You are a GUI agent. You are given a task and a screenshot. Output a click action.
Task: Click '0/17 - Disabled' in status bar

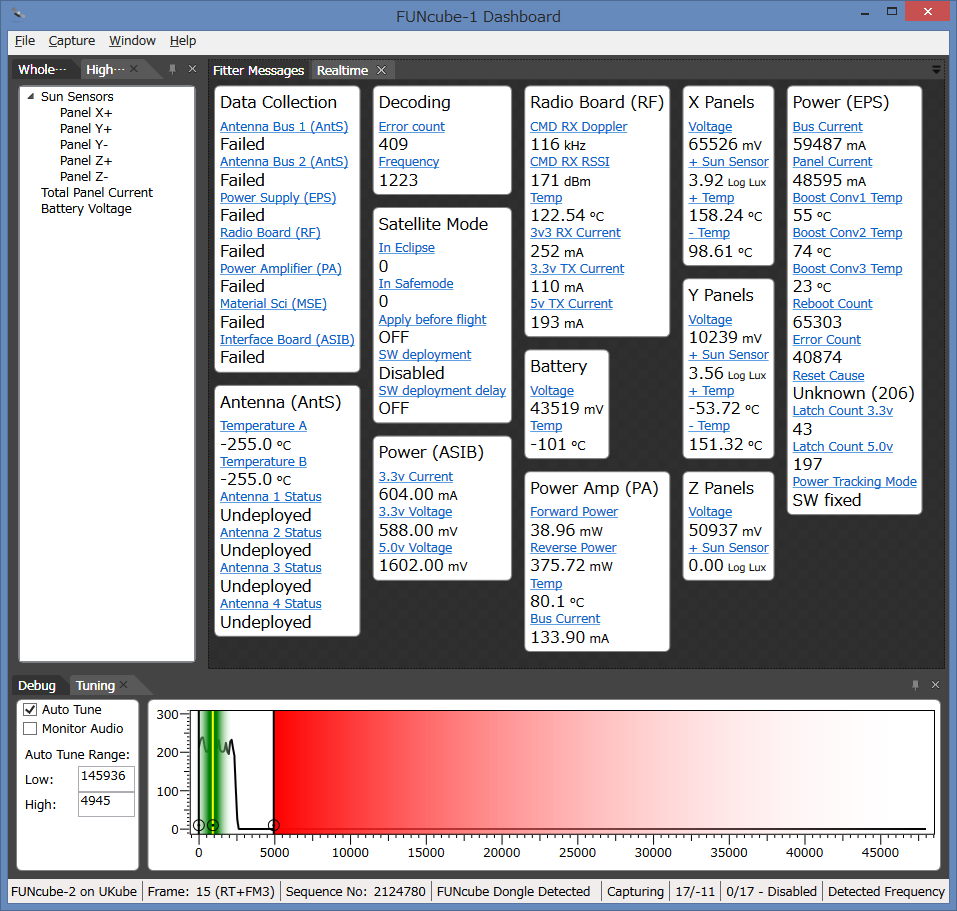[771, 891]
